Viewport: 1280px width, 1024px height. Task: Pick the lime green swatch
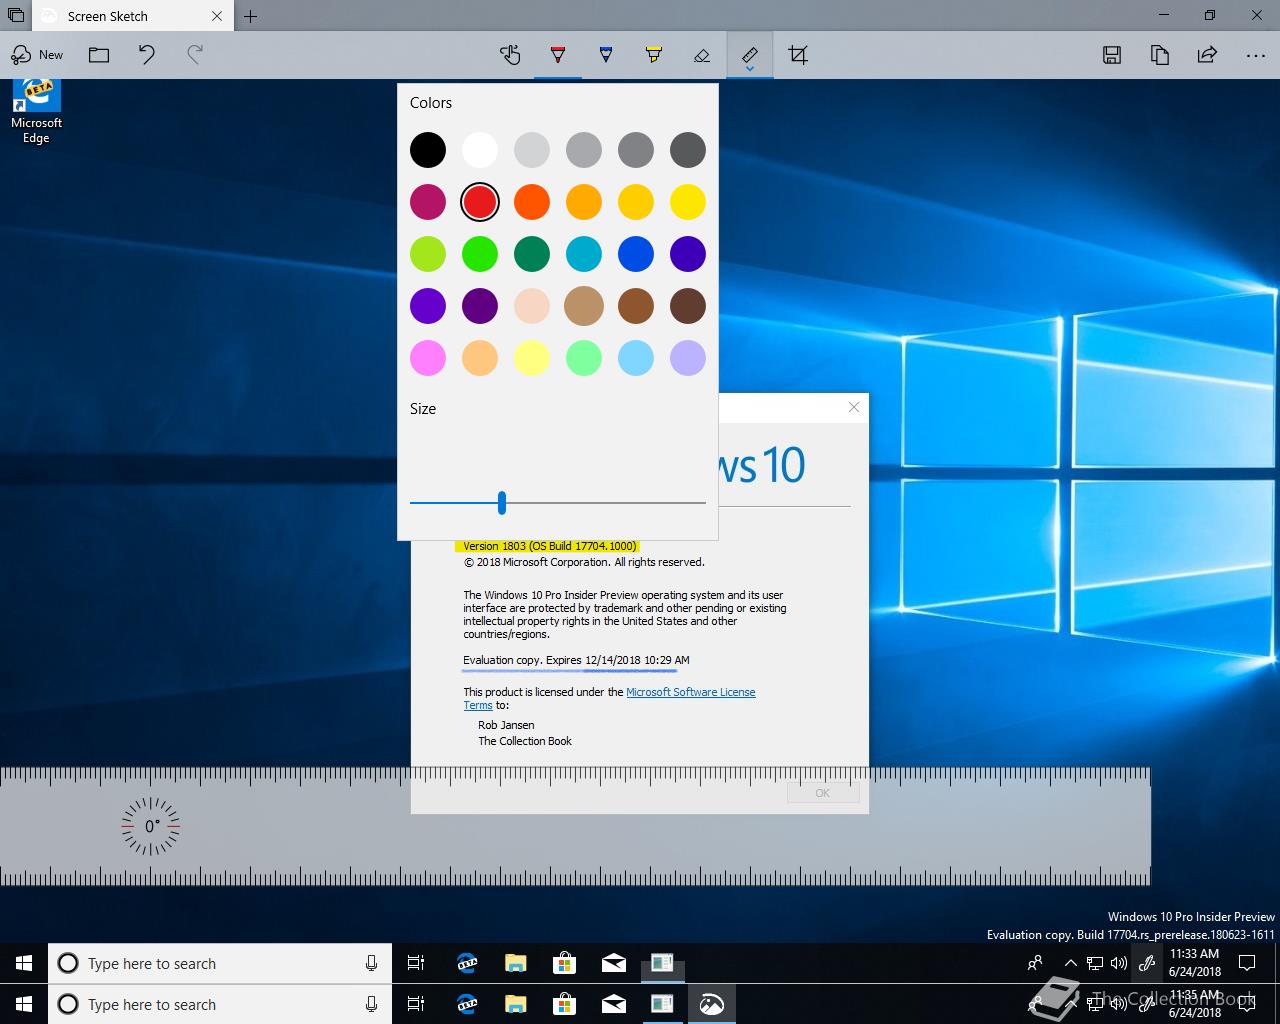[428, 254]
